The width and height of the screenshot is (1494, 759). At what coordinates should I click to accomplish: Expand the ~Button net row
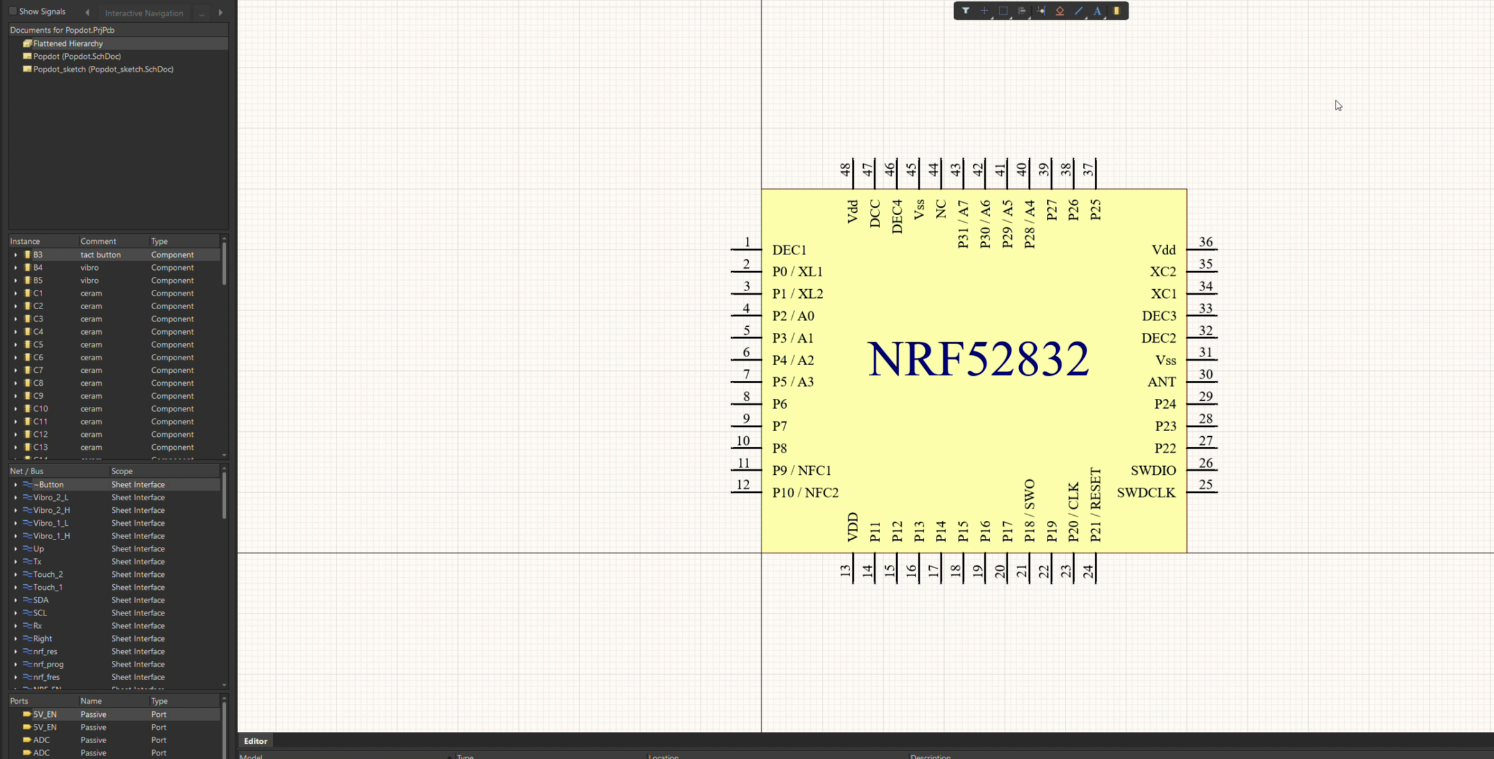click(x=15, y=485)
